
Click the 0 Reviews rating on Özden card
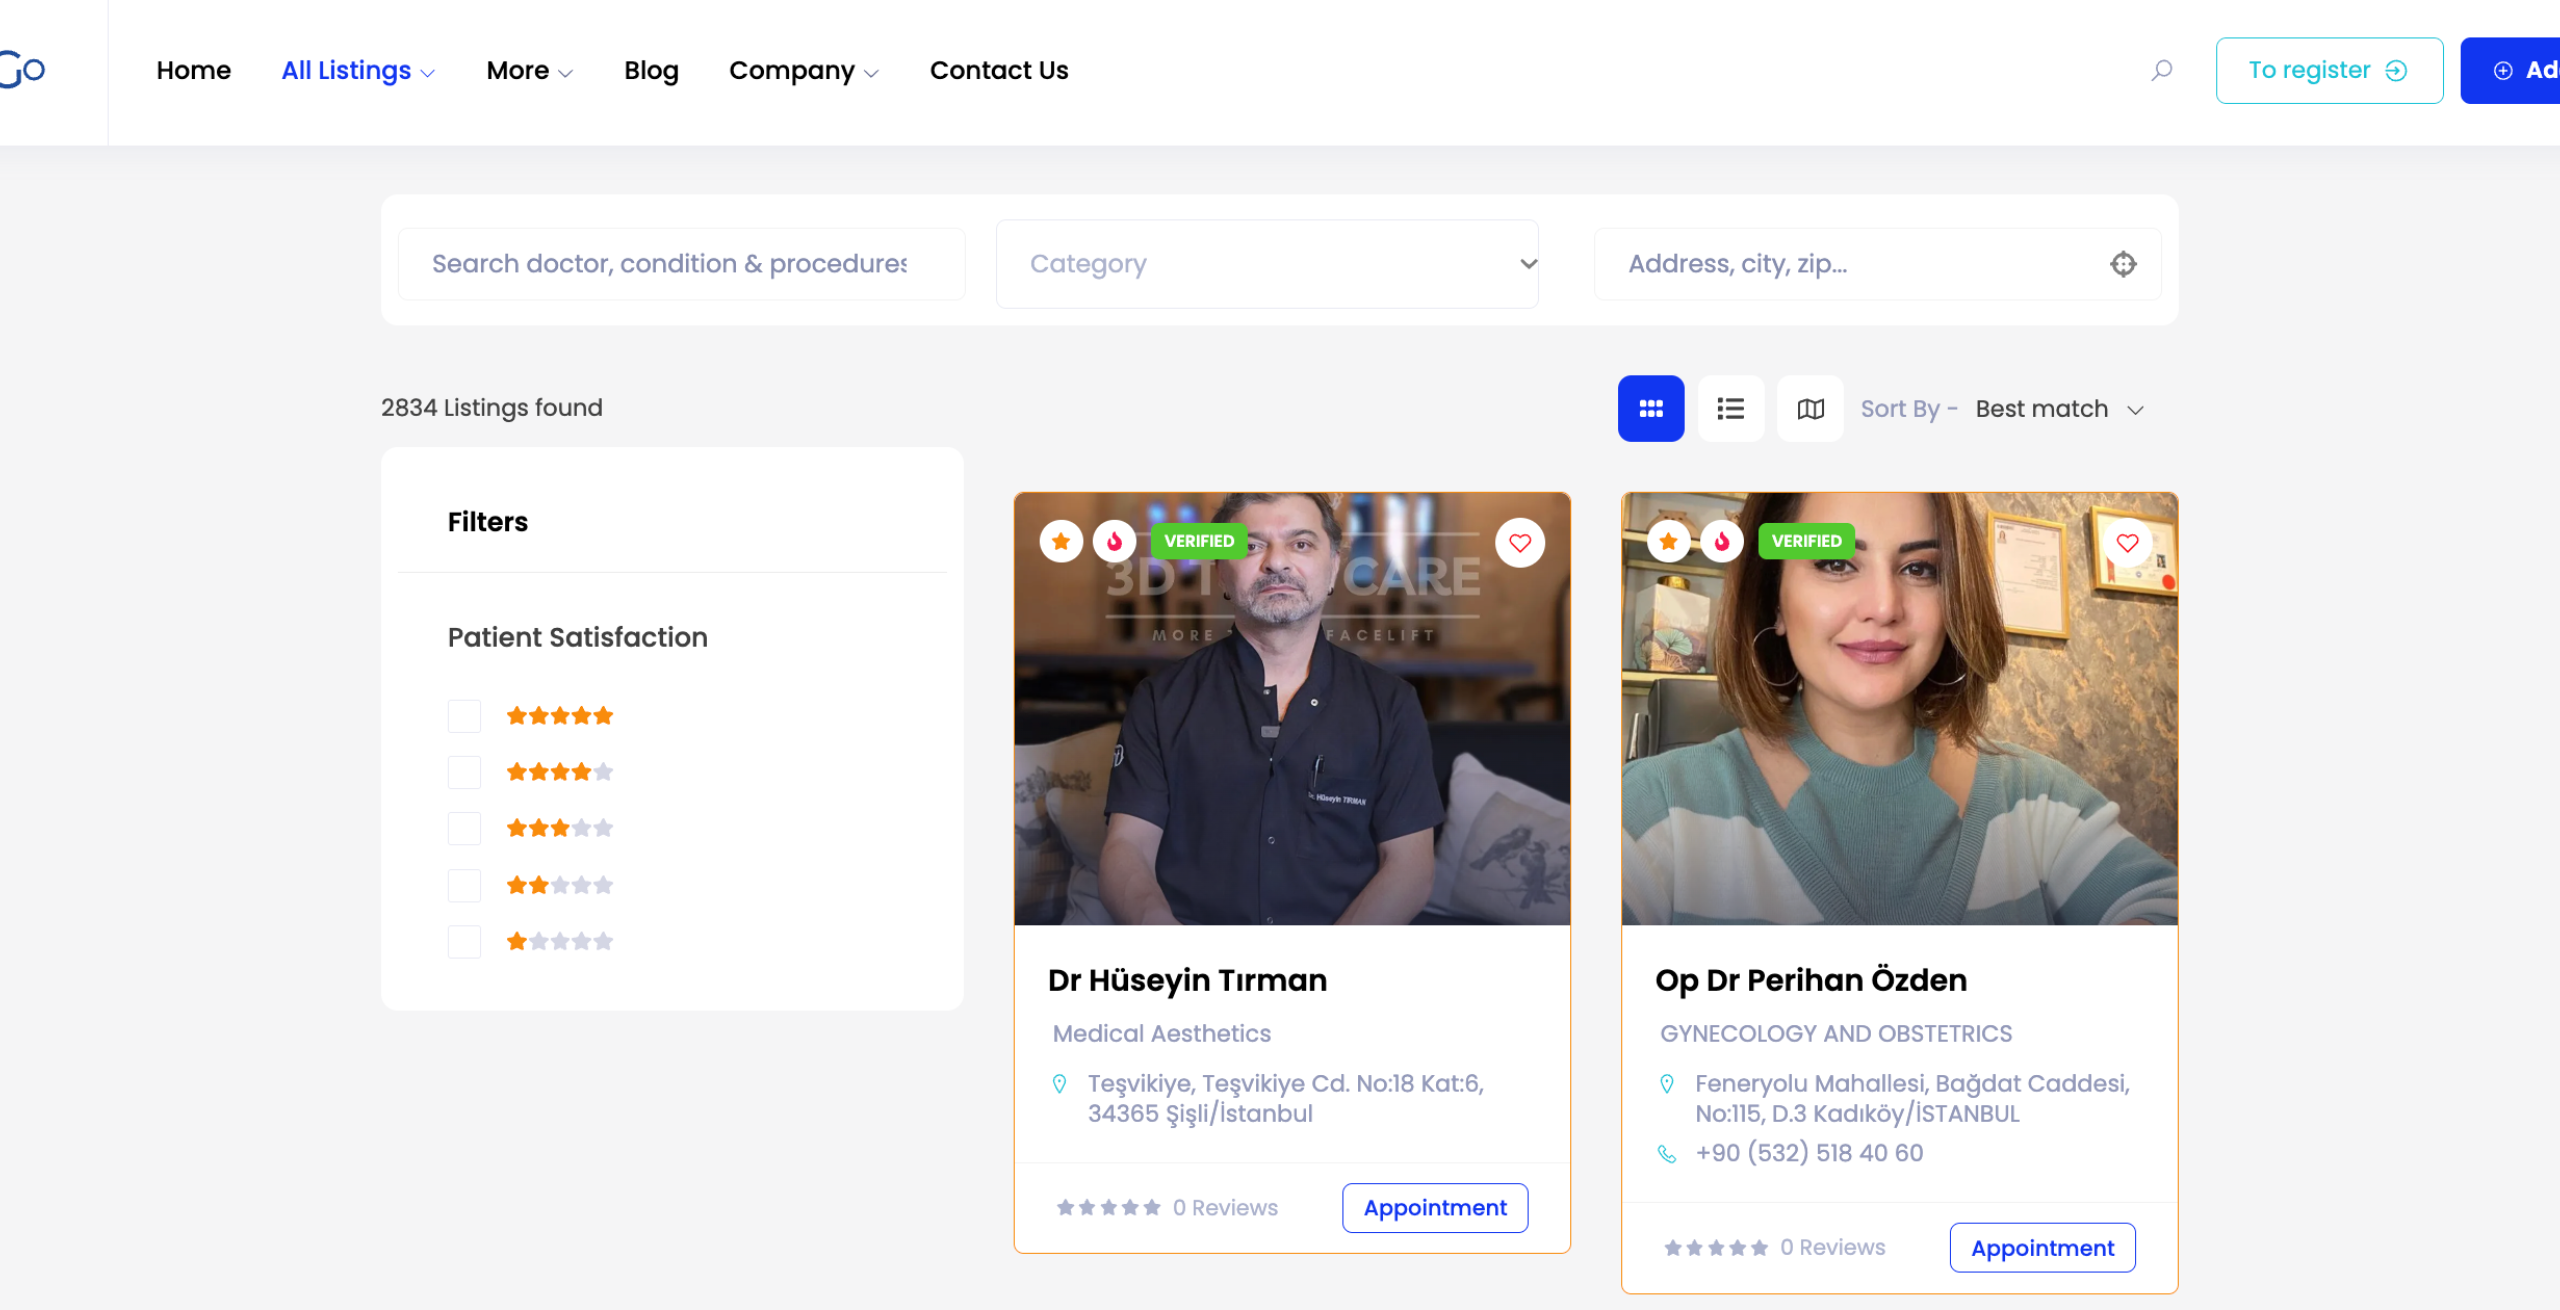1831,1247
